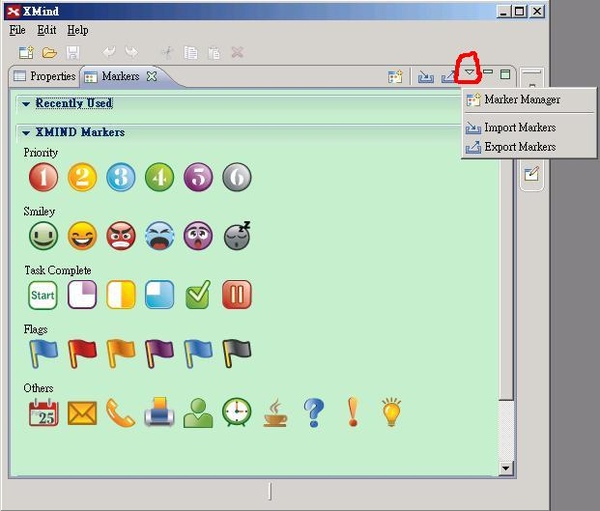This screenshot has width=600, height=511.
Task: Pick the orange laughing smiley marker
Action: (82, 236)
